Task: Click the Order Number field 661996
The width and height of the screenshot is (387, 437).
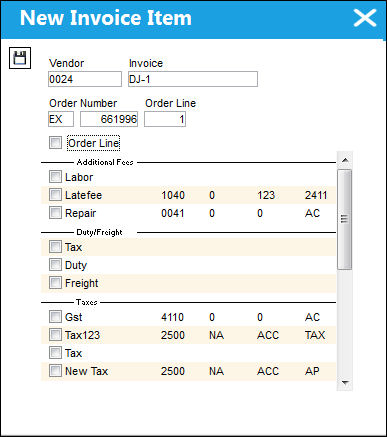Action: click(109, 119)
